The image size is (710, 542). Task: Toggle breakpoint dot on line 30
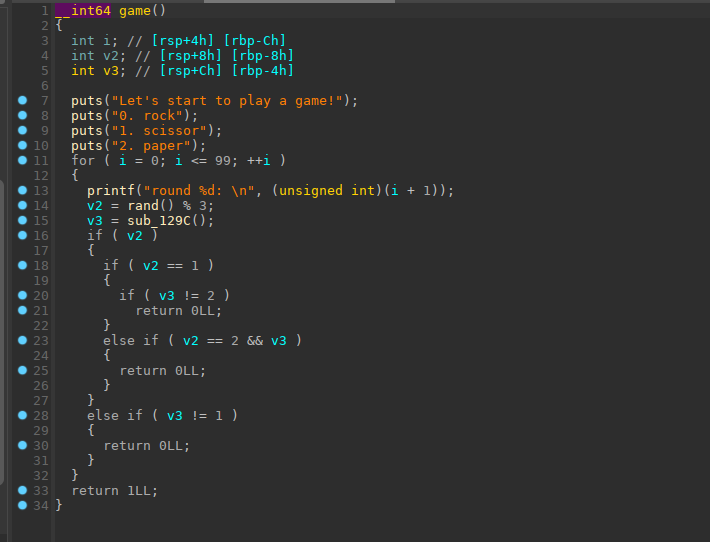point(22,445)
